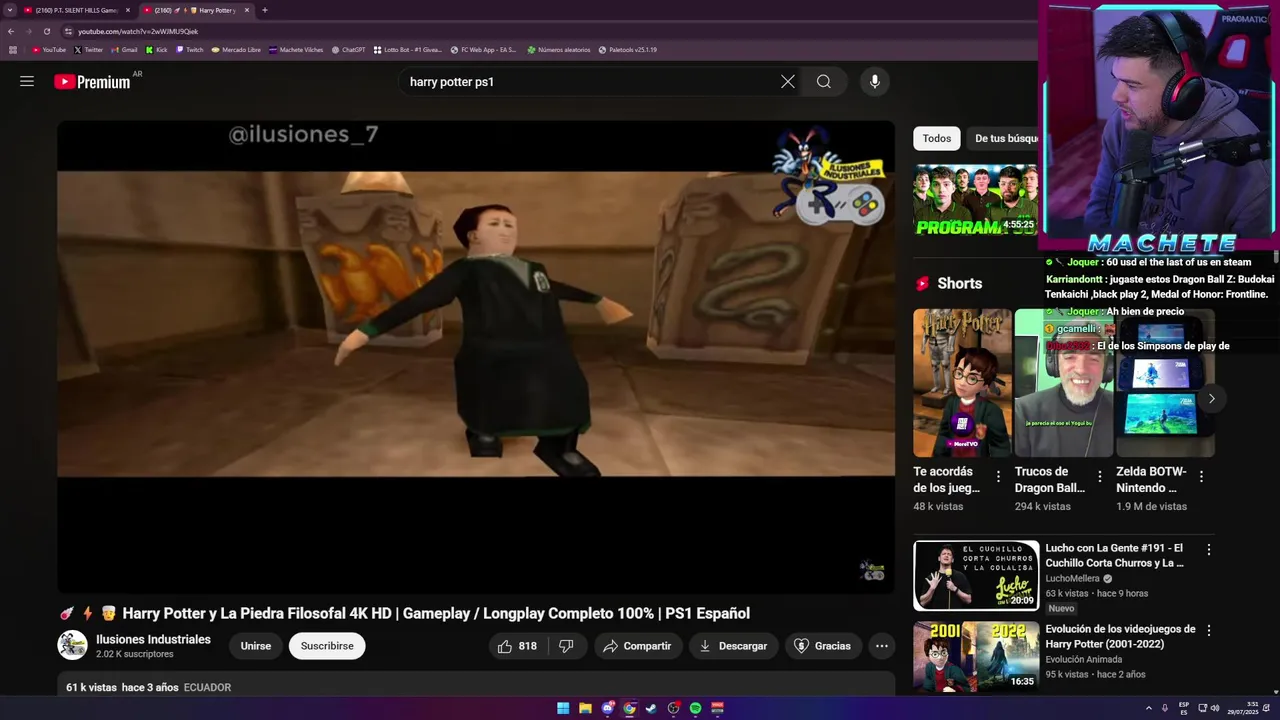Open options for 'Evolución de los videojuegos' video
The image size is (1280, 720).
1209,631
